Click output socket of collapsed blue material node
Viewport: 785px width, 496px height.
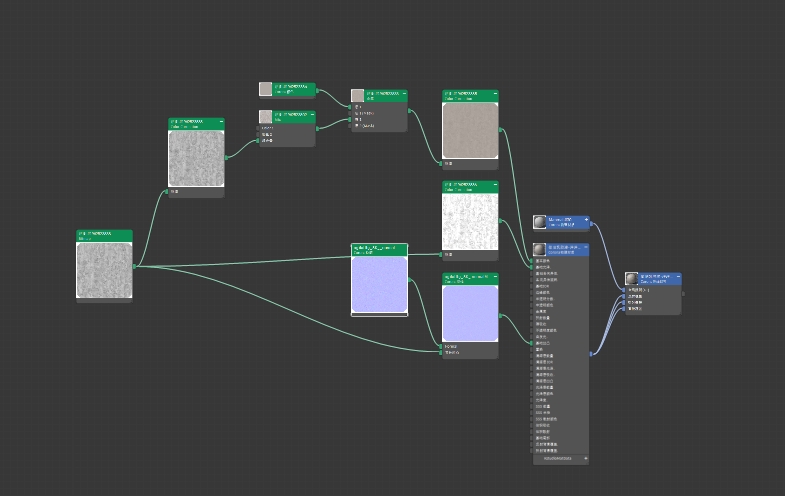click(x=591, y=224)
